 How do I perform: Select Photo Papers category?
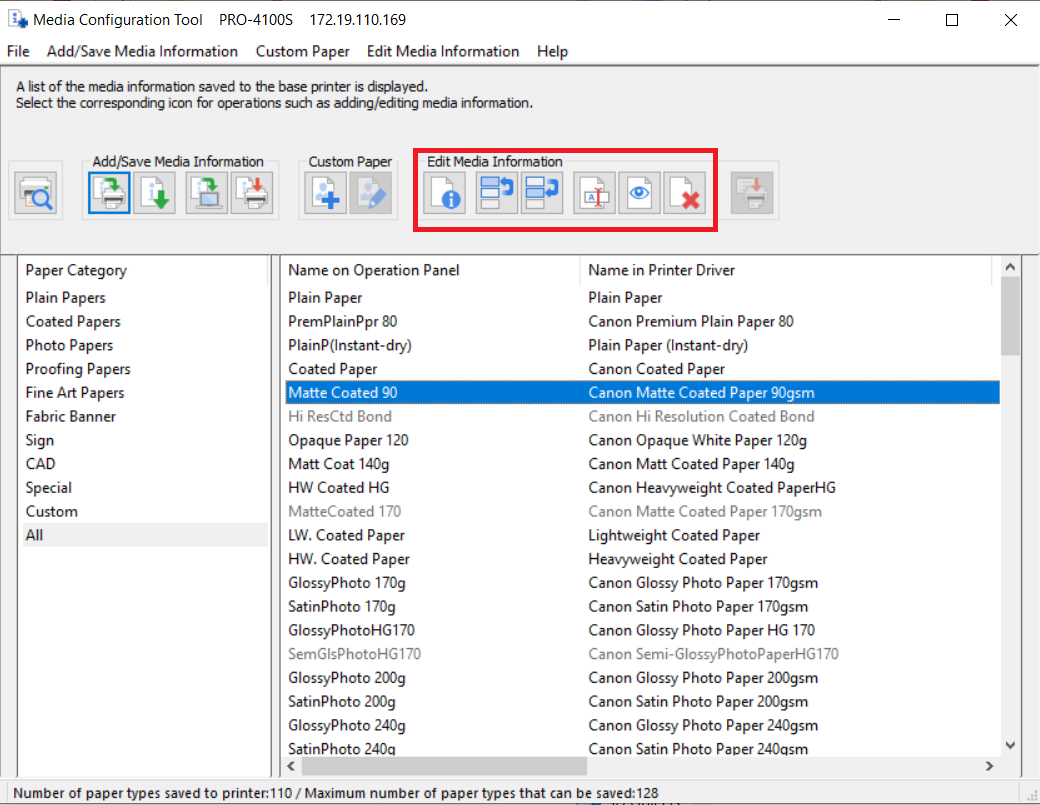[69, 345]
